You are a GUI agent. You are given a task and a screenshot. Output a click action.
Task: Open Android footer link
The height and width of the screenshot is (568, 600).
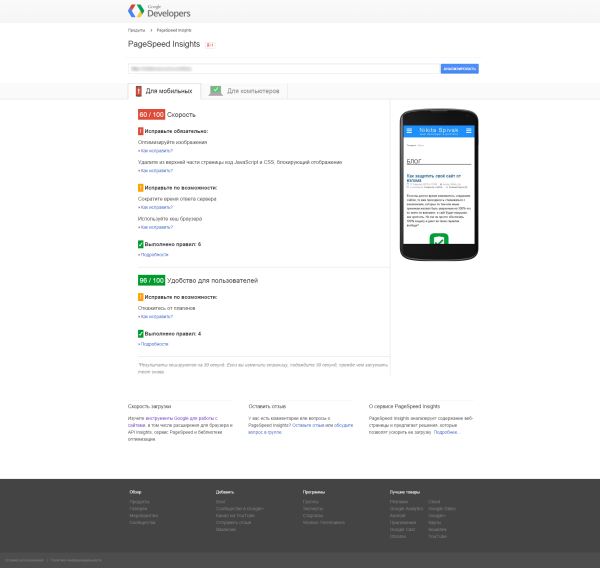coord(397,516)
